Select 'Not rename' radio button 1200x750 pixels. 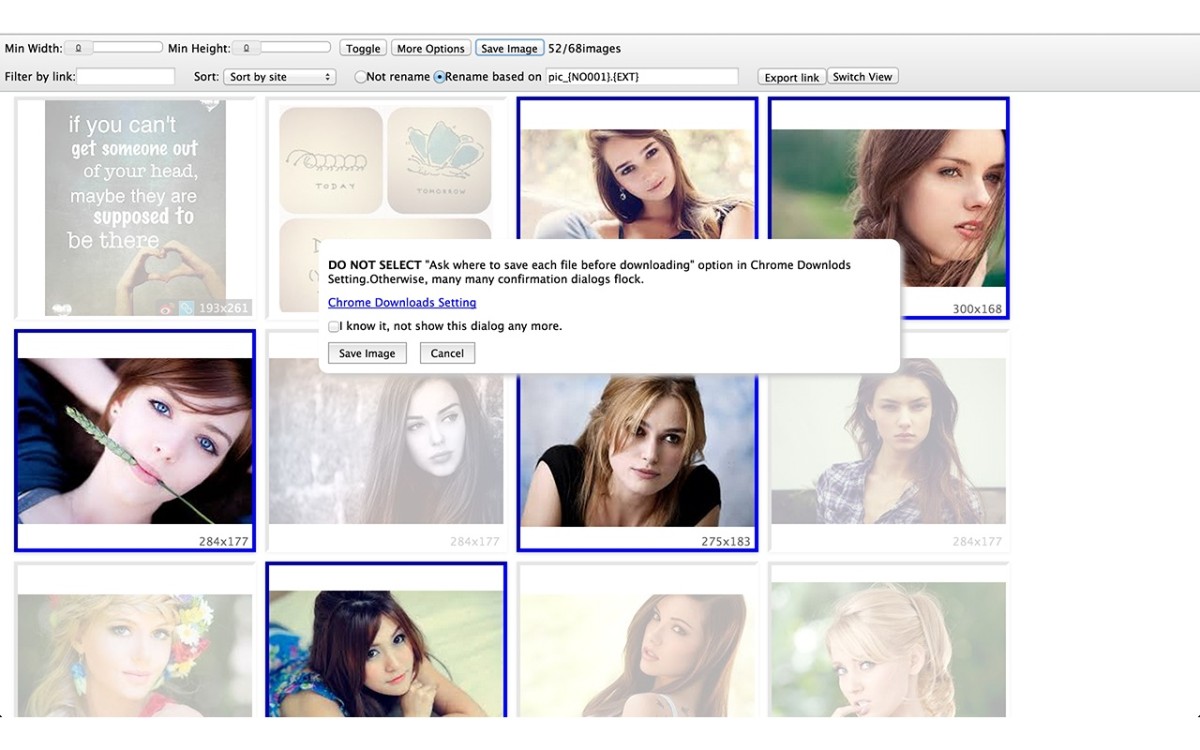coord(360,77)
